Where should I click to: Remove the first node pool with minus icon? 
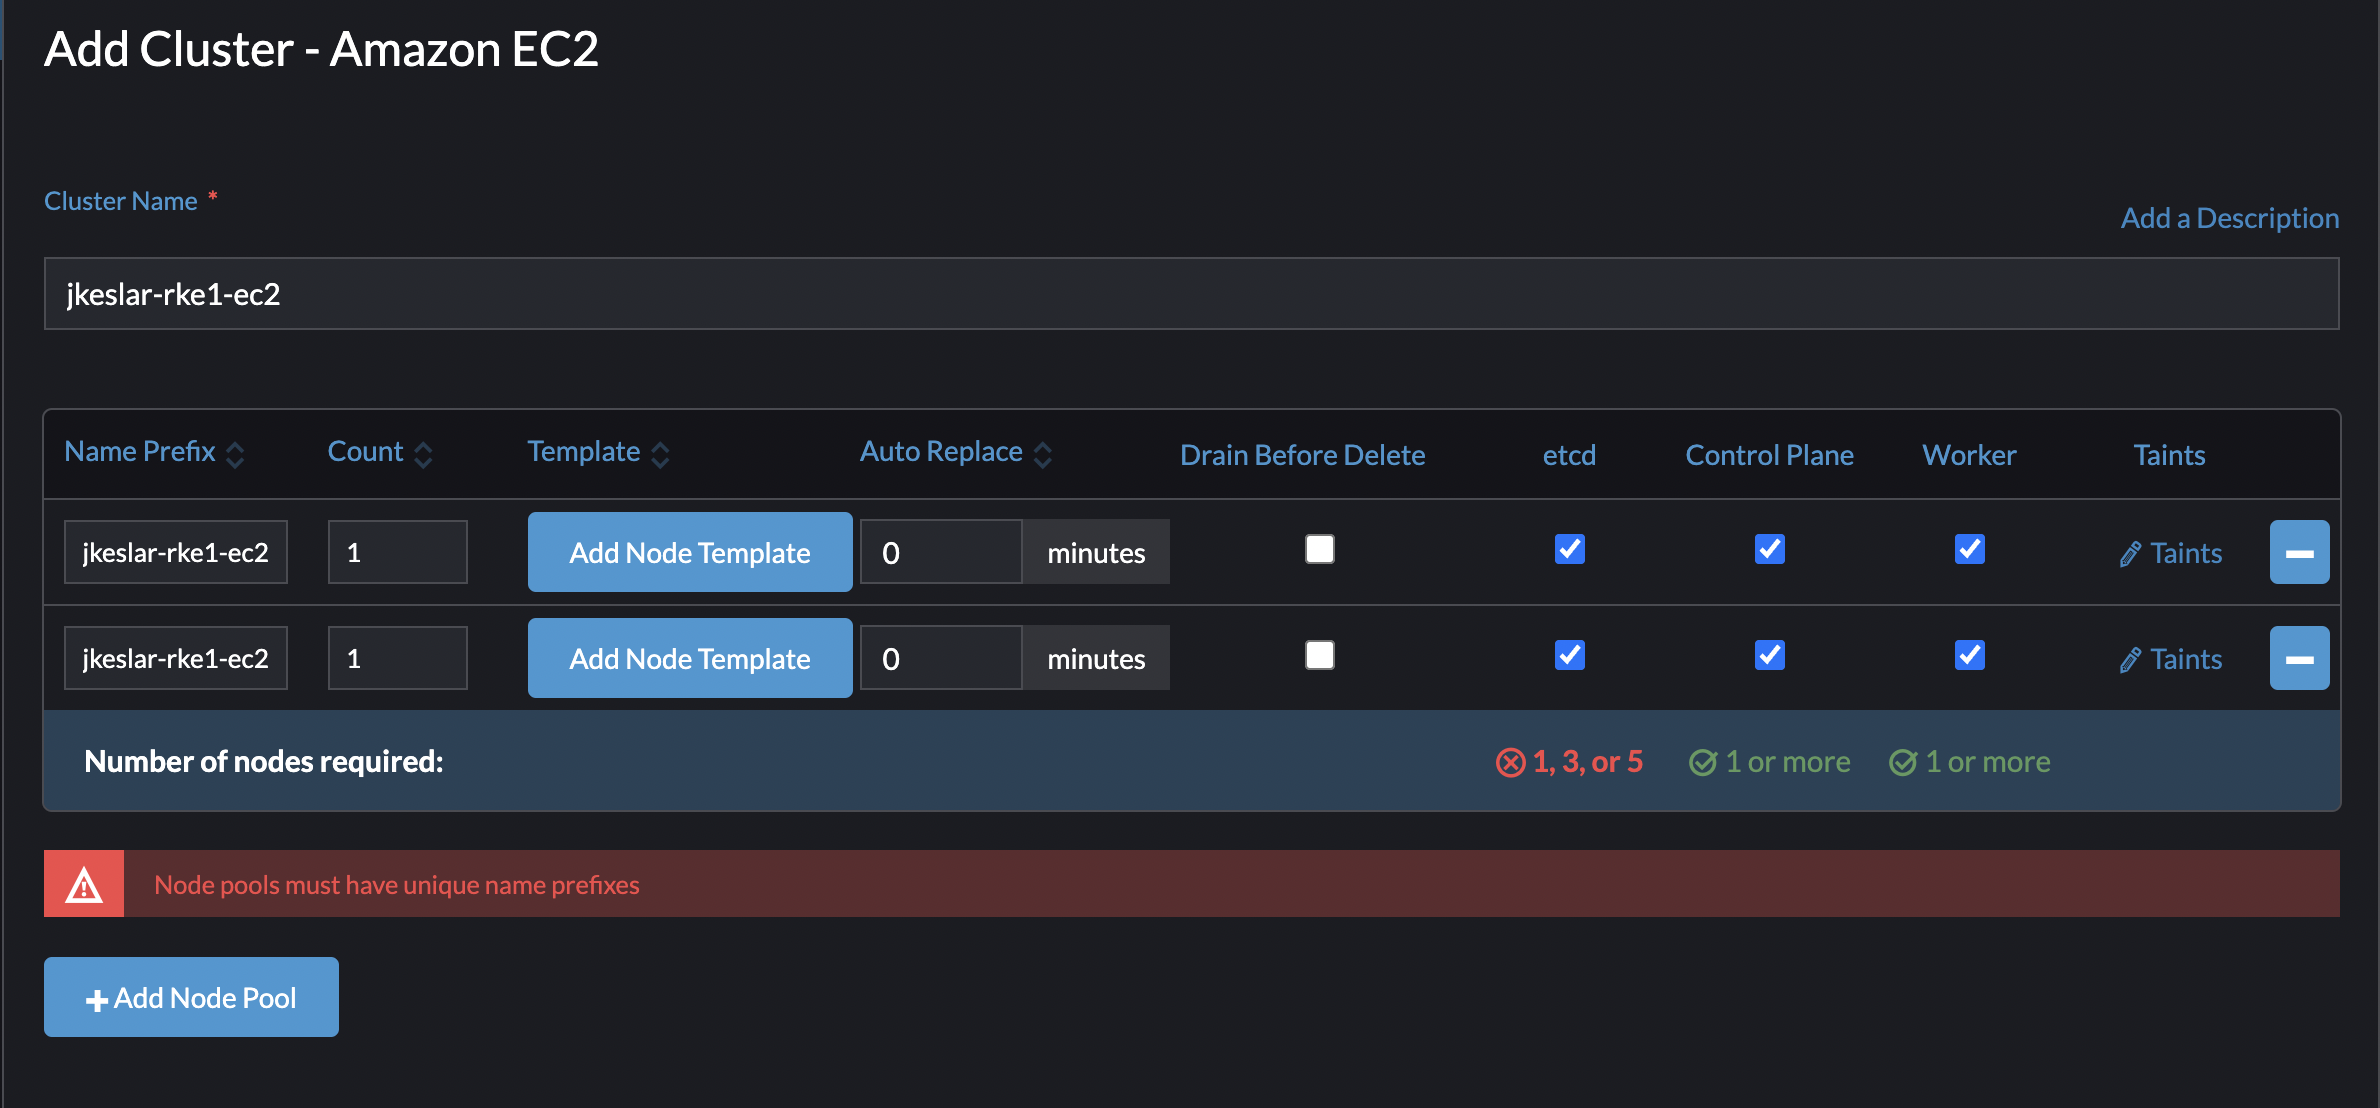click(2299, 552)
